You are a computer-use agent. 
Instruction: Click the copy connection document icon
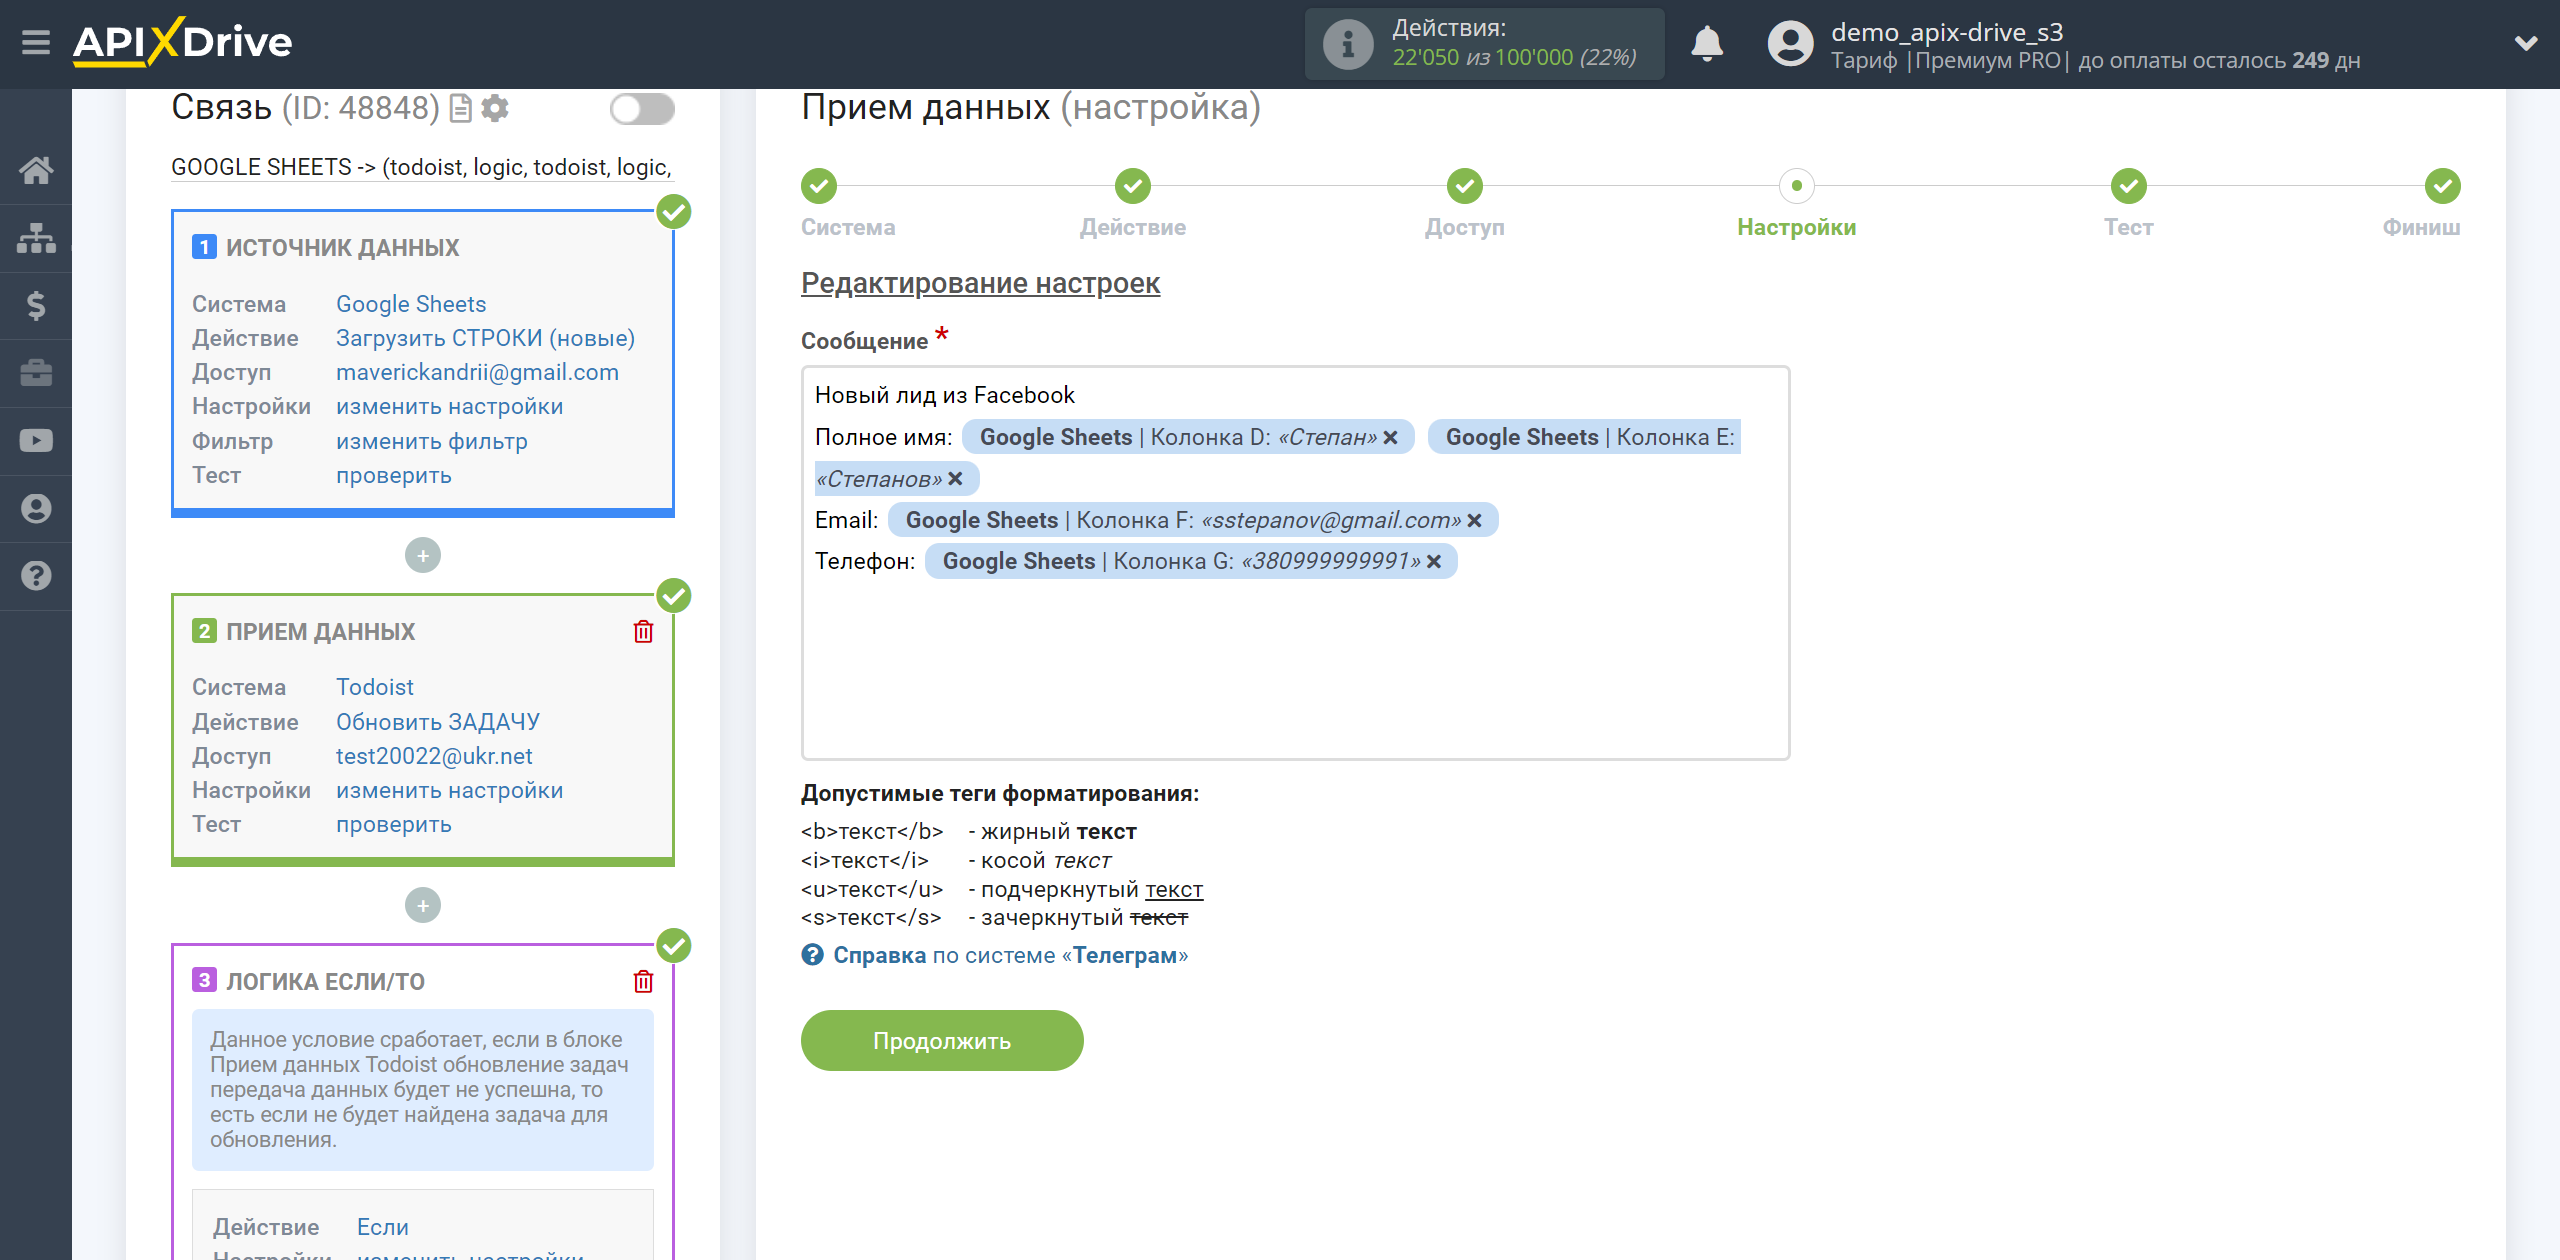[460, 108]
